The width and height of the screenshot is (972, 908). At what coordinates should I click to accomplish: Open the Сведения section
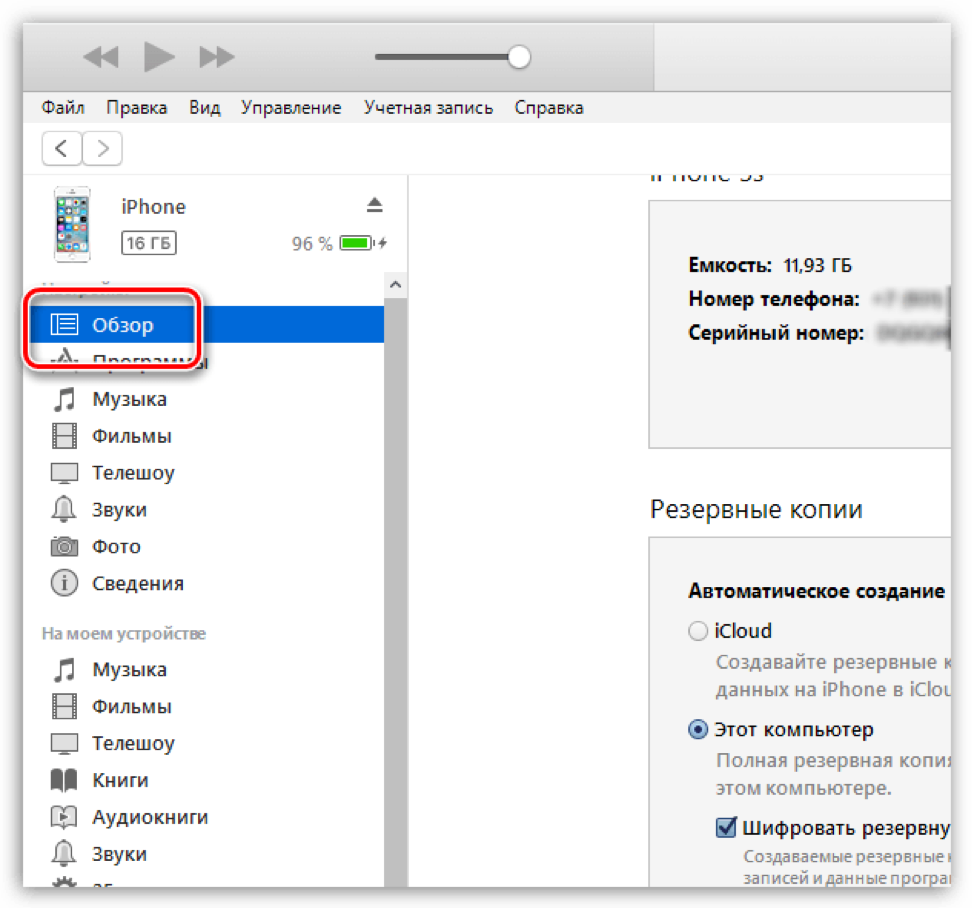(138, 583)
